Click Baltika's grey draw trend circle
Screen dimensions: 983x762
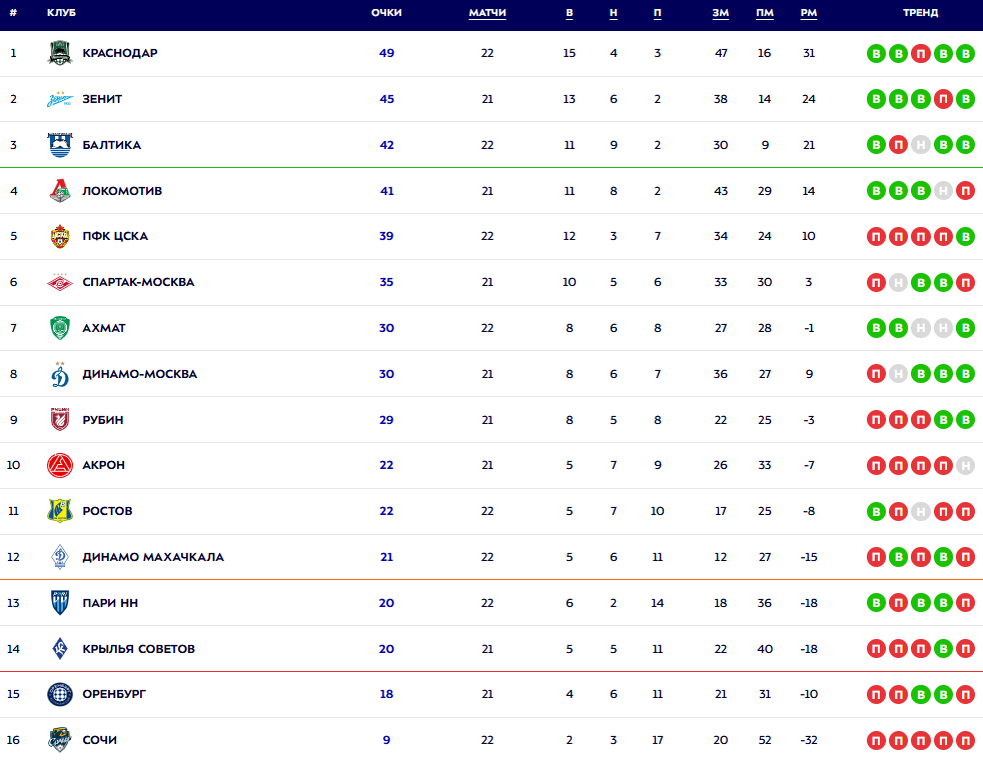pos(920,145)
